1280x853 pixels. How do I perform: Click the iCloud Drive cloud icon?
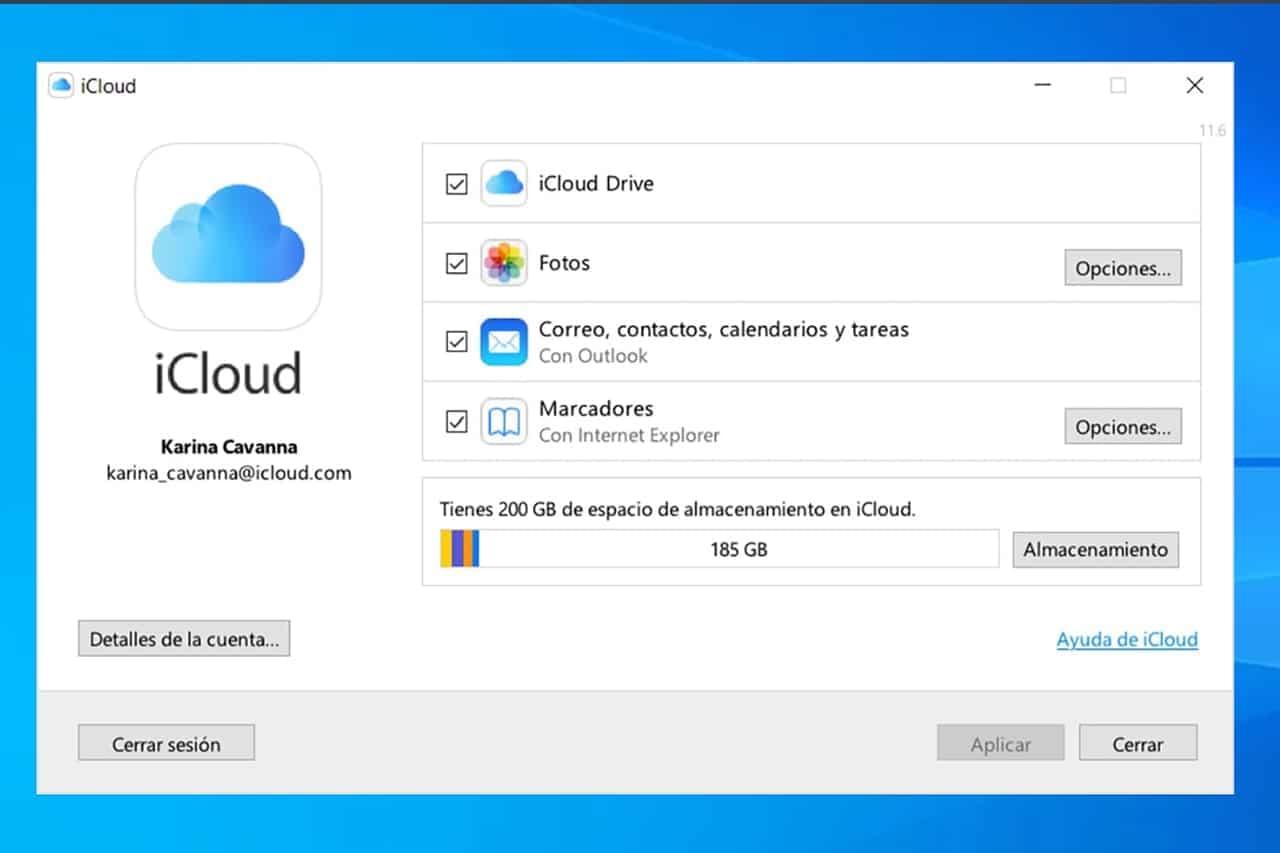pos(504,184)
